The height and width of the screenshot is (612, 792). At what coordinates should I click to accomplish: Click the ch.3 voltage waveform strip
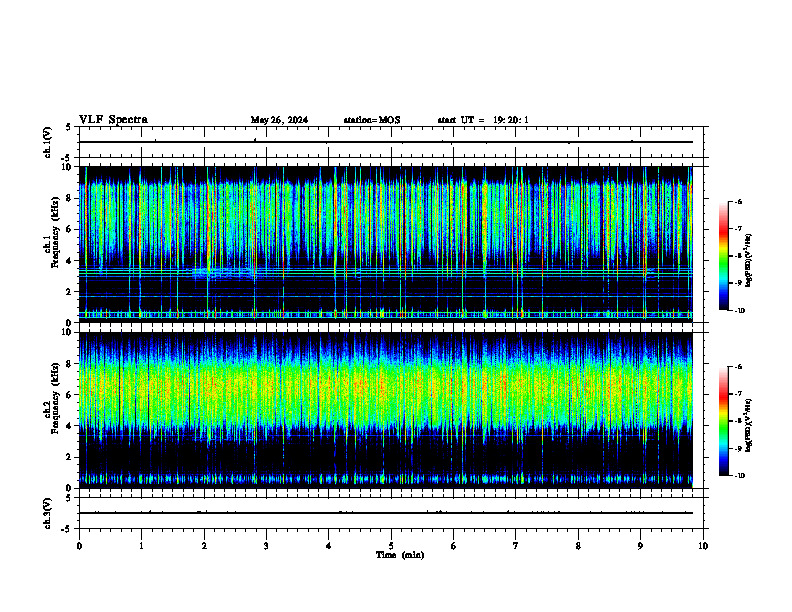click(x=391, y=513)
